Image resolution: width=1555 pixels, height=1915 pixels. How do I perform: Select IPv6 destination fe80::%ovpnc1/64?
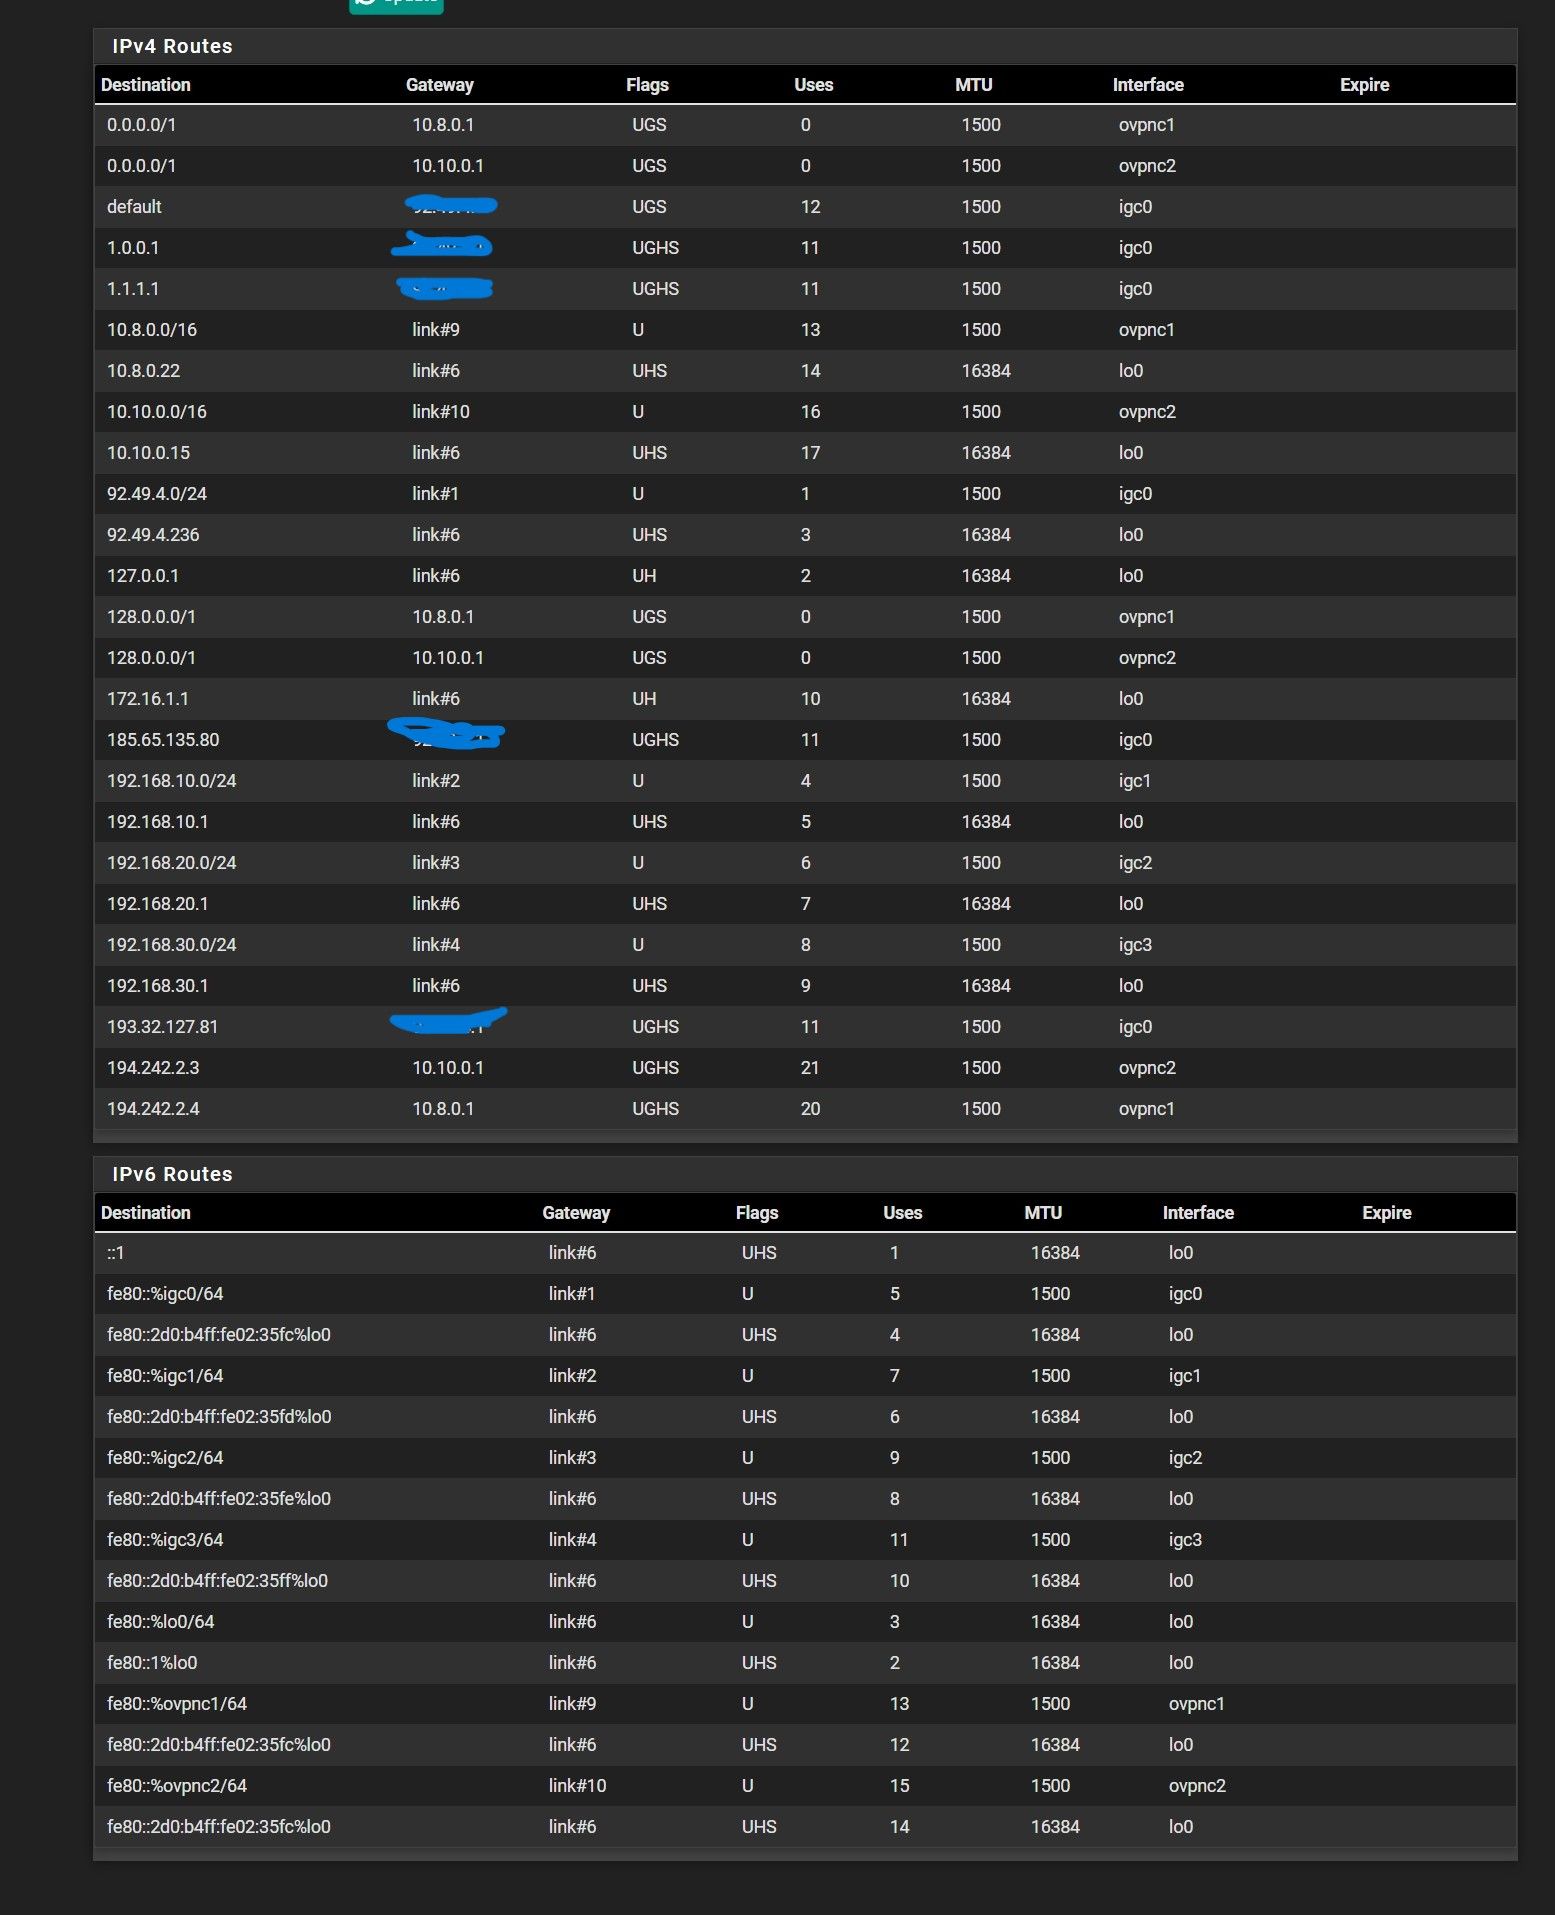[x=177, y=1704]
